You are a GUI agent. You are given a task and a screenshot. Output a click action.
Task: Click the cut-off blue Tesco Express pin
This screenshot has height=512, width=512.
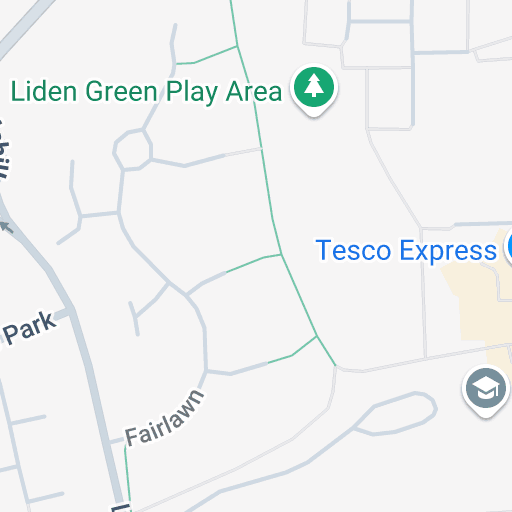(x=509, y=247)
